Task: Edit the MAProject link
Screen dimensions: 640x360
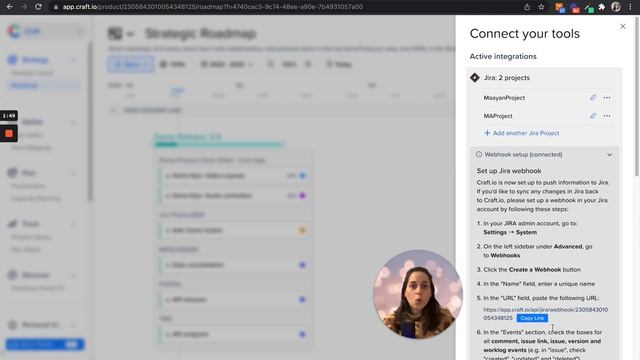Action: [593, 116]
